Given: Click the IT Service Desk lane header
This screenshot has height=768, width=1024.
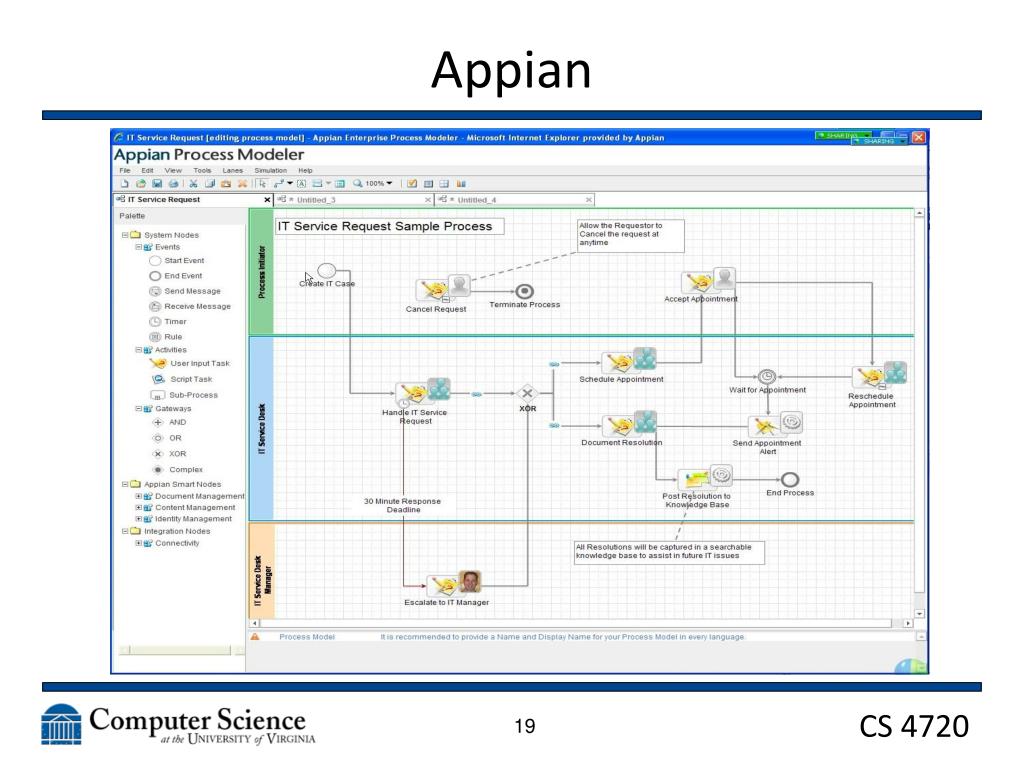Looking at the screenshot, I should (x=261, y=428).
